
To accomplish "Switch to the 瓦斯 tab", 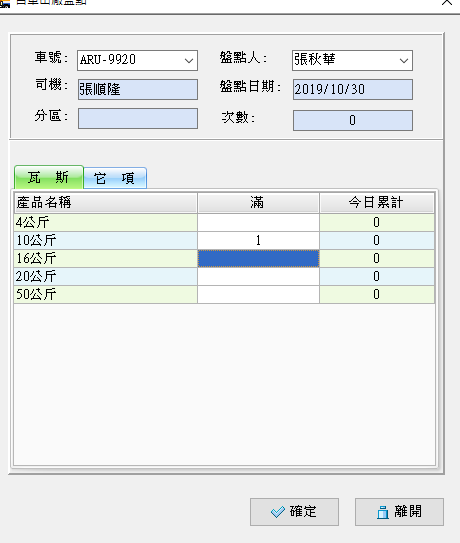I will click(49, 177).
